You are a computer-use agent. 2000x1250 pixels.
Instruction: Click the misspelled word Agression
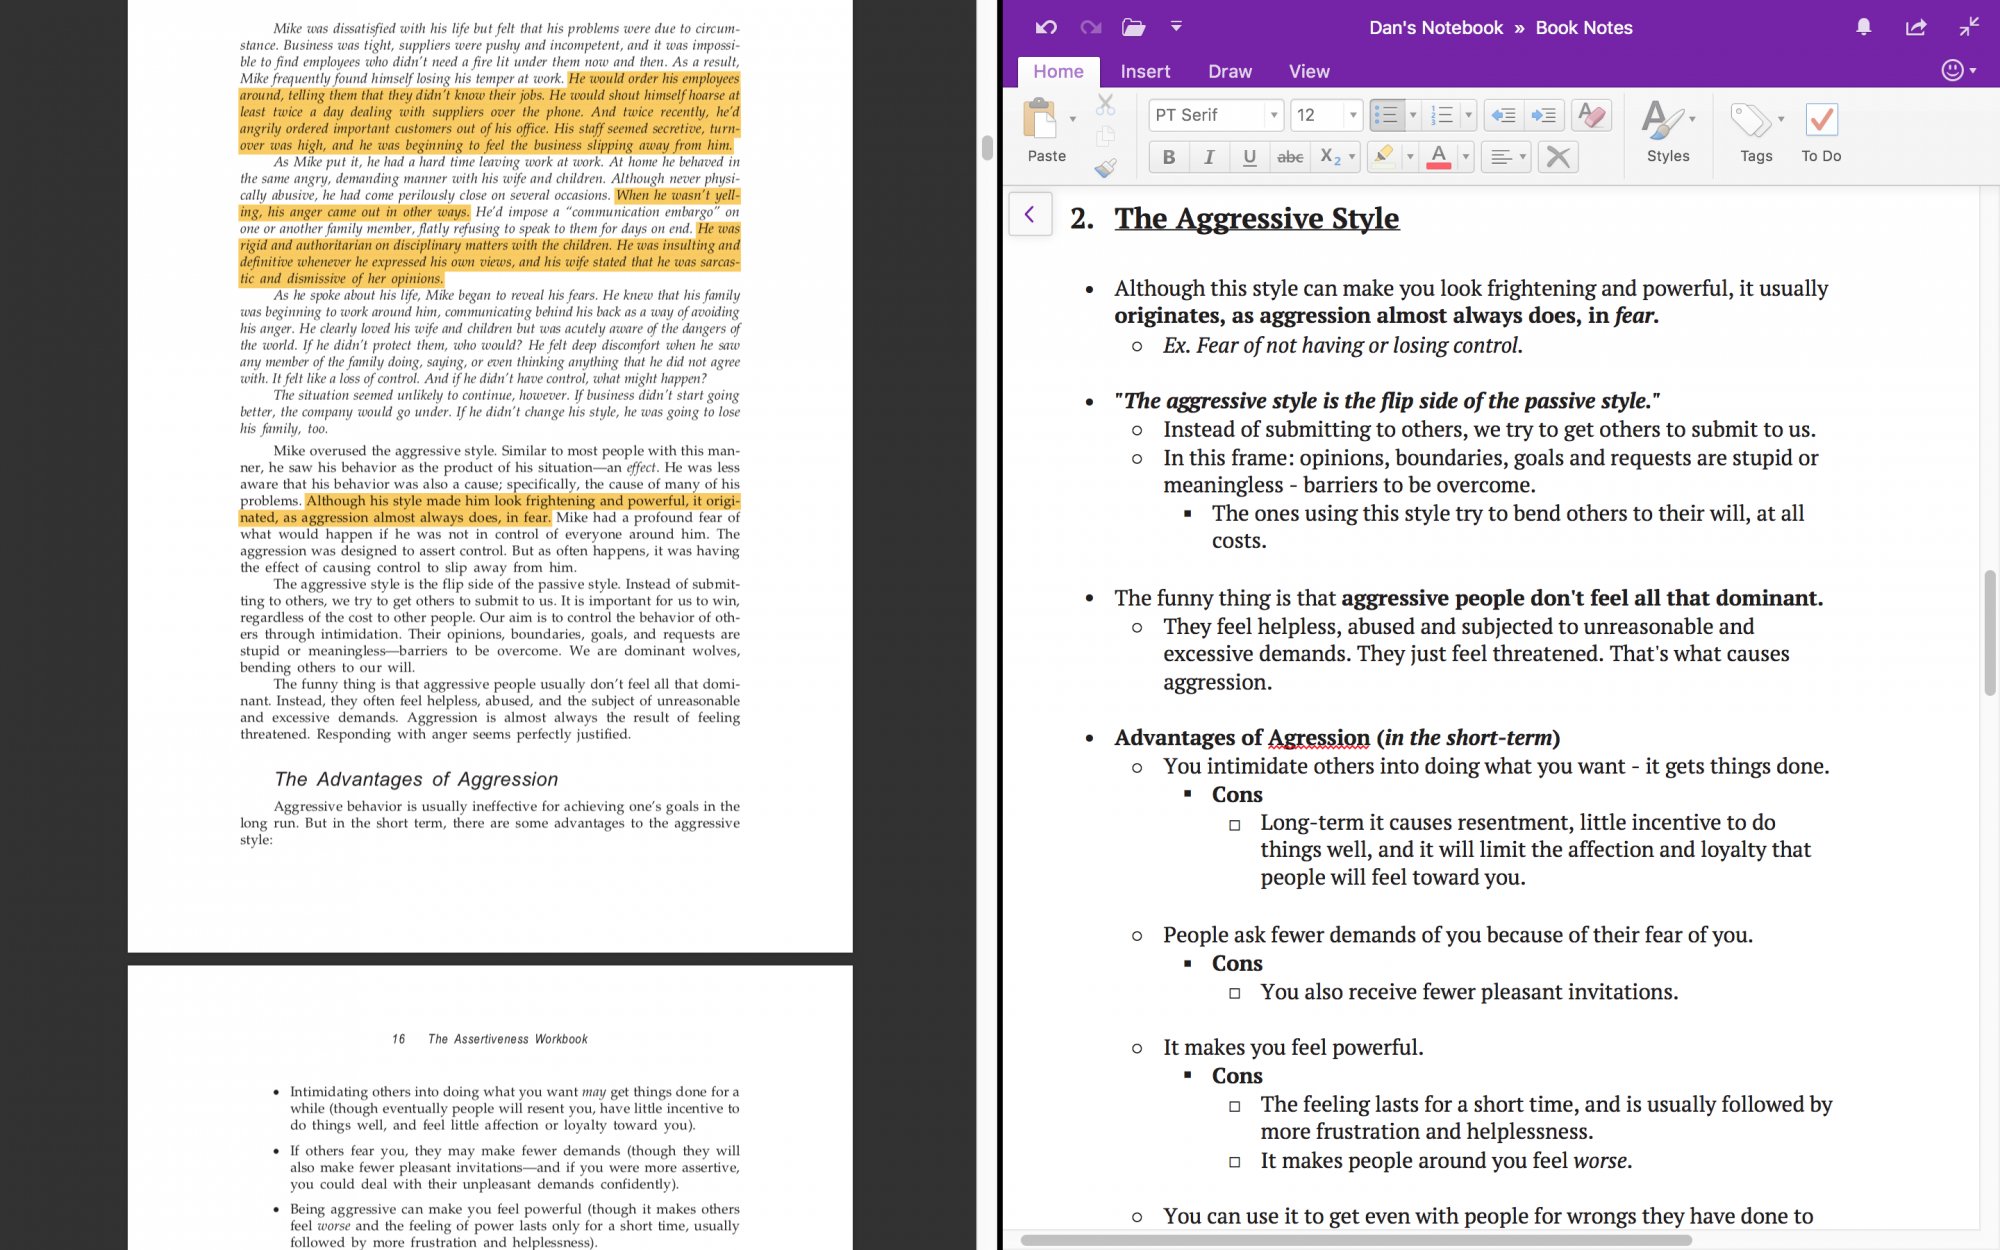(1318, 738)
